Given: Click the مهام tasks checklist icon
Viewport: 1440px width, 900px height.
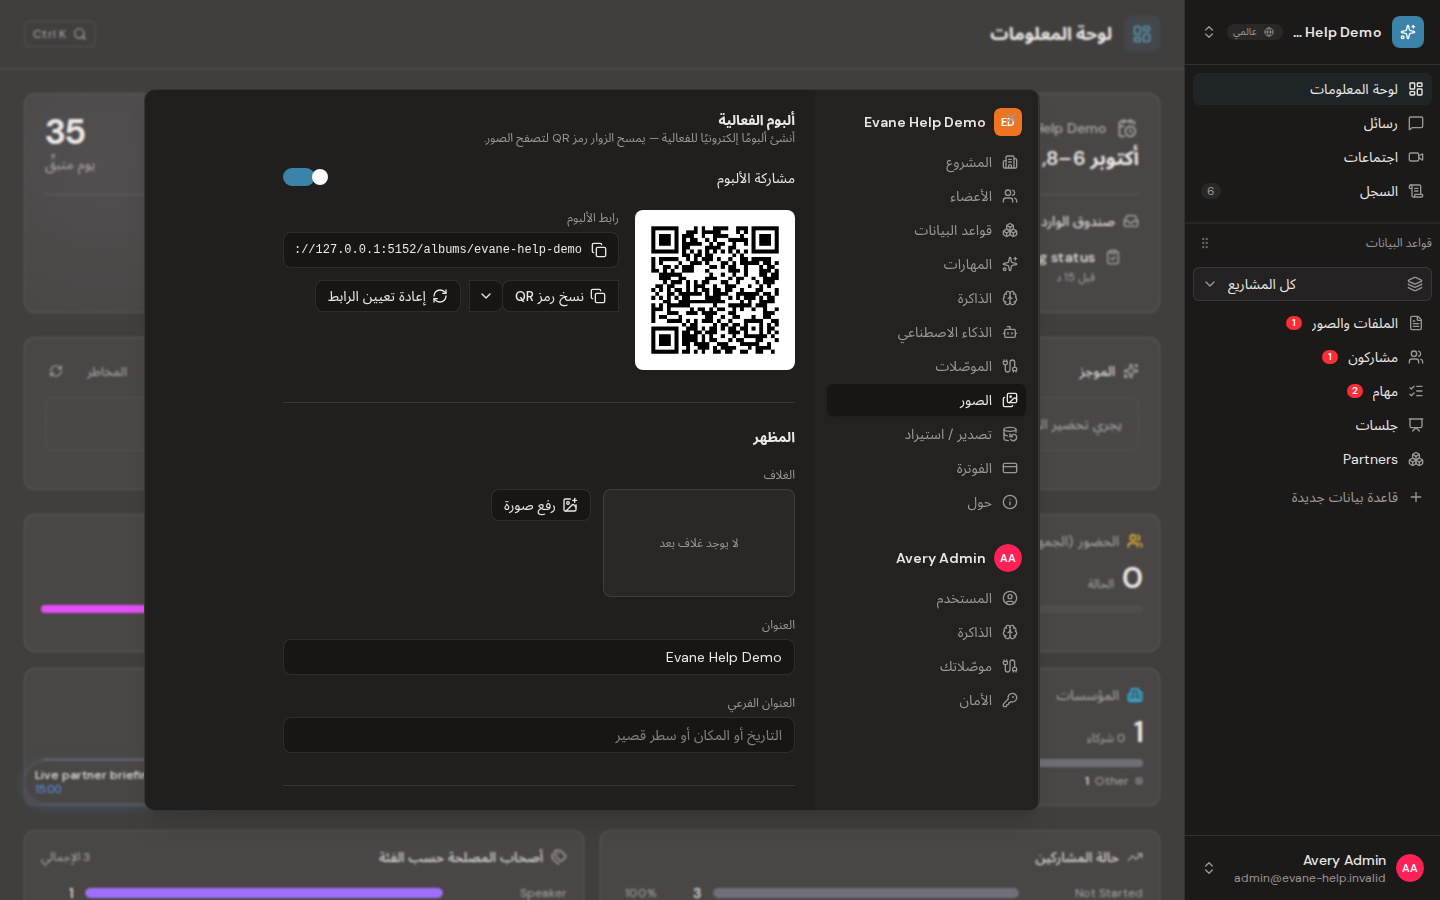Looking at the screenshot, I should point(1416,391).
